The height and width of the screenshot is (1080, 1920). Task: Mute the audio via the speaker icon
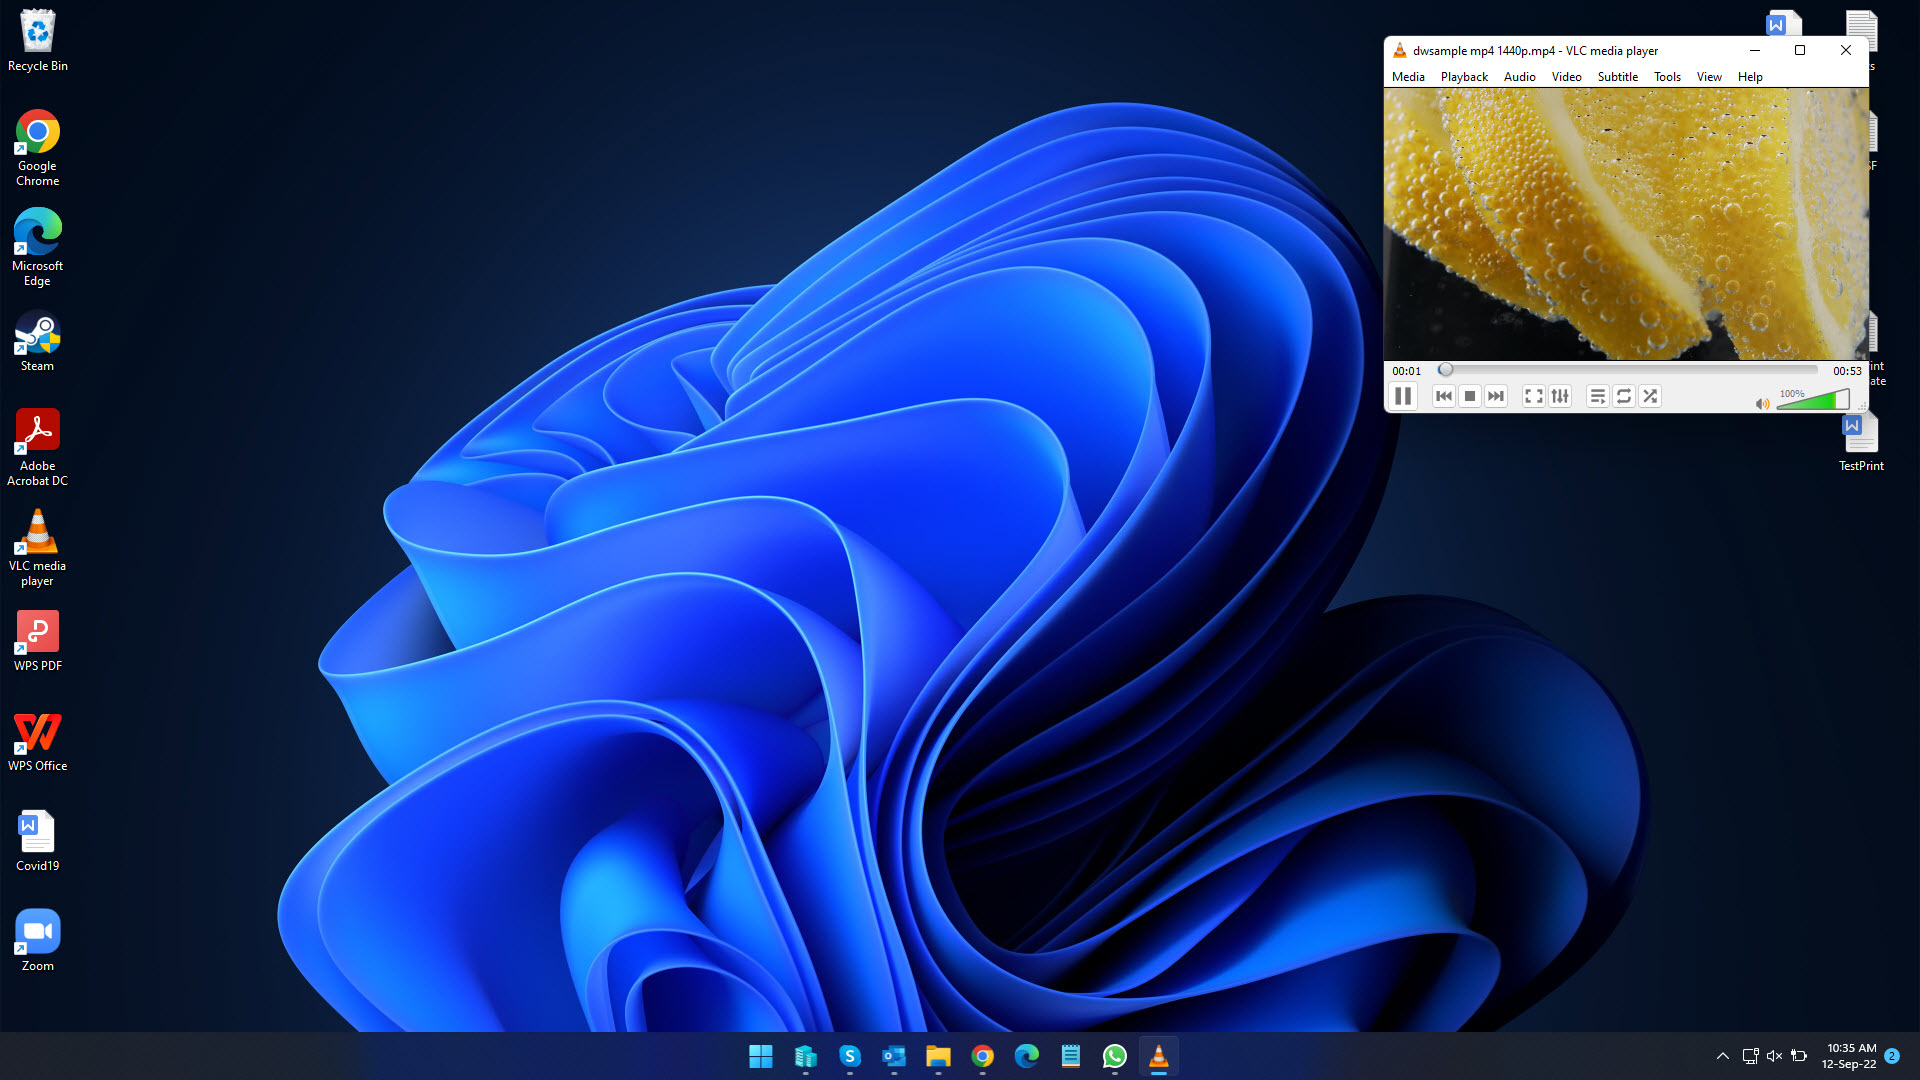pos(1762,402)
